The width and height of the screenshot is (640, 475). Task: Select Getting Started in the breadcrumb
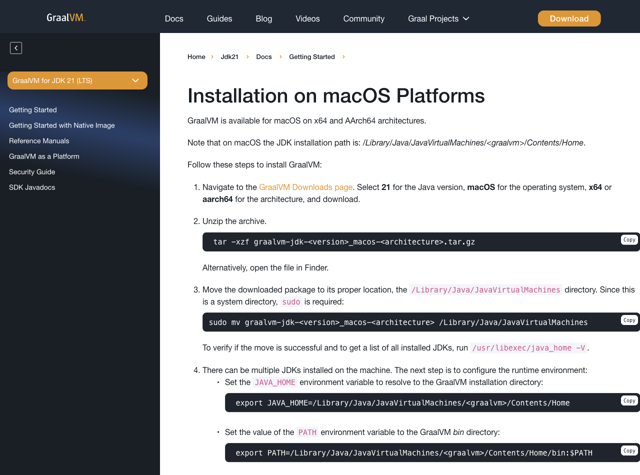pos(312,57)
